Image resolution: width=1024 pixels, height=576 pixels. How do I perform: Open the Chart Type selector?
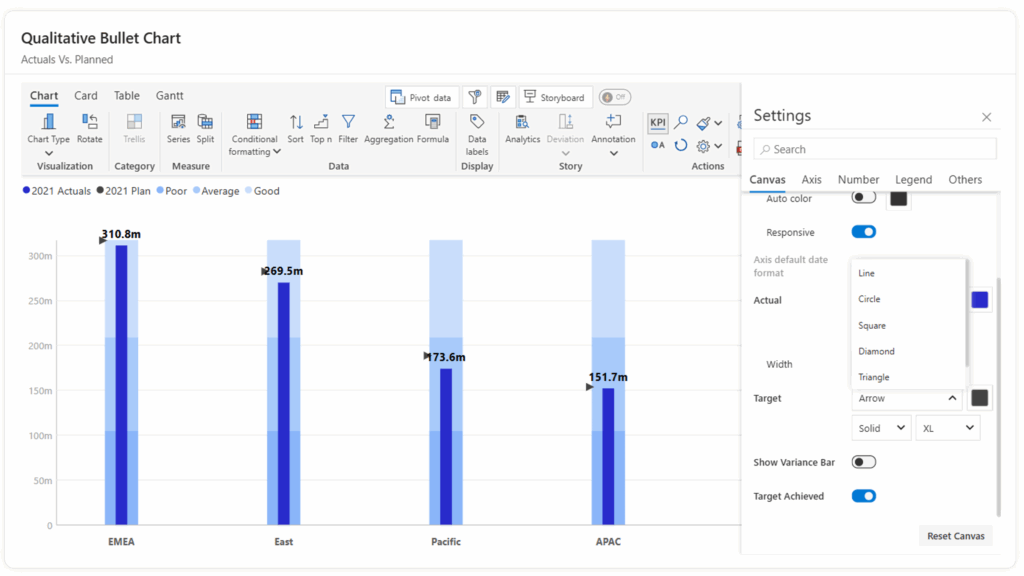[48, 129]
